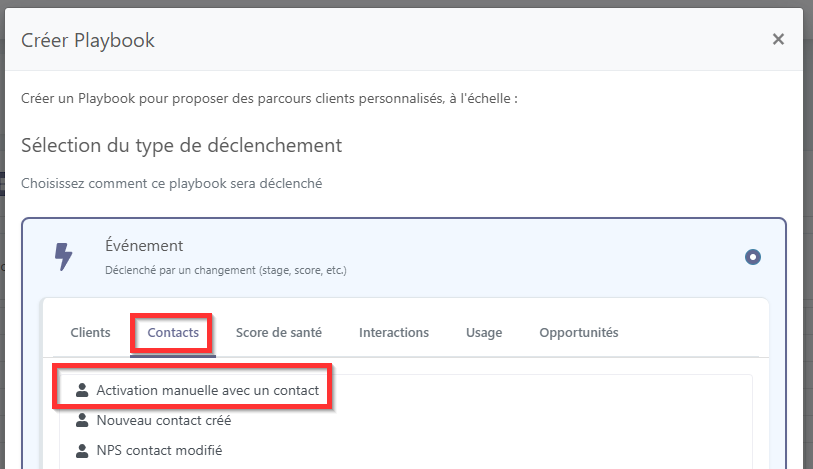Click the Sélection du type de déclenchement heading
The width and height of the screenshot is (813, 469).
(x=181, y=146)
